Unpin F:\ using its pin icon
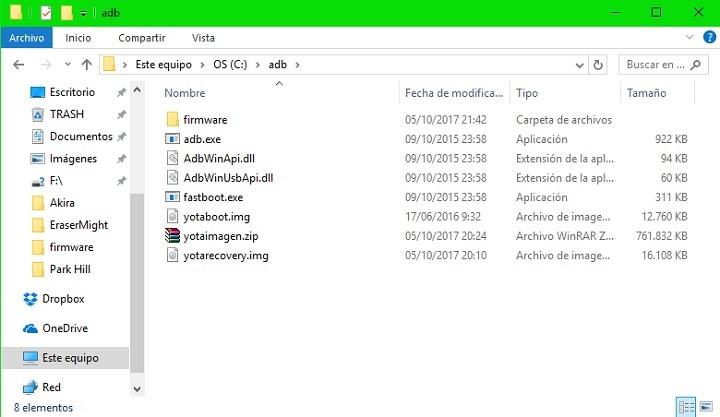 tap(121, 181)
